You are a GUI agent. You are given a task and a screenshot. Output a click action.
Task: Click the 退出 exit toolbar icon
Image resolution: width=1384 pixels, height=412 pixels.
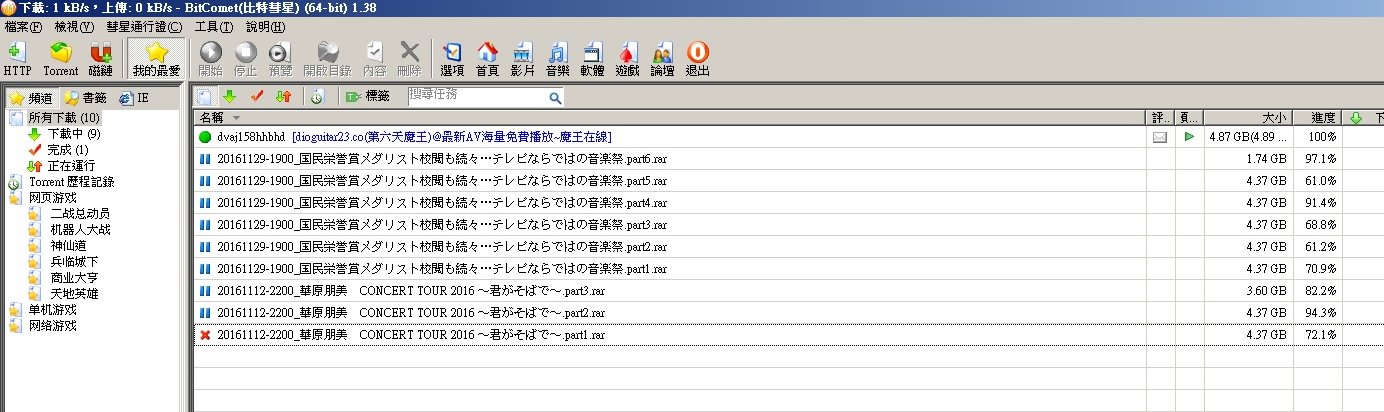tap(697, 59)
